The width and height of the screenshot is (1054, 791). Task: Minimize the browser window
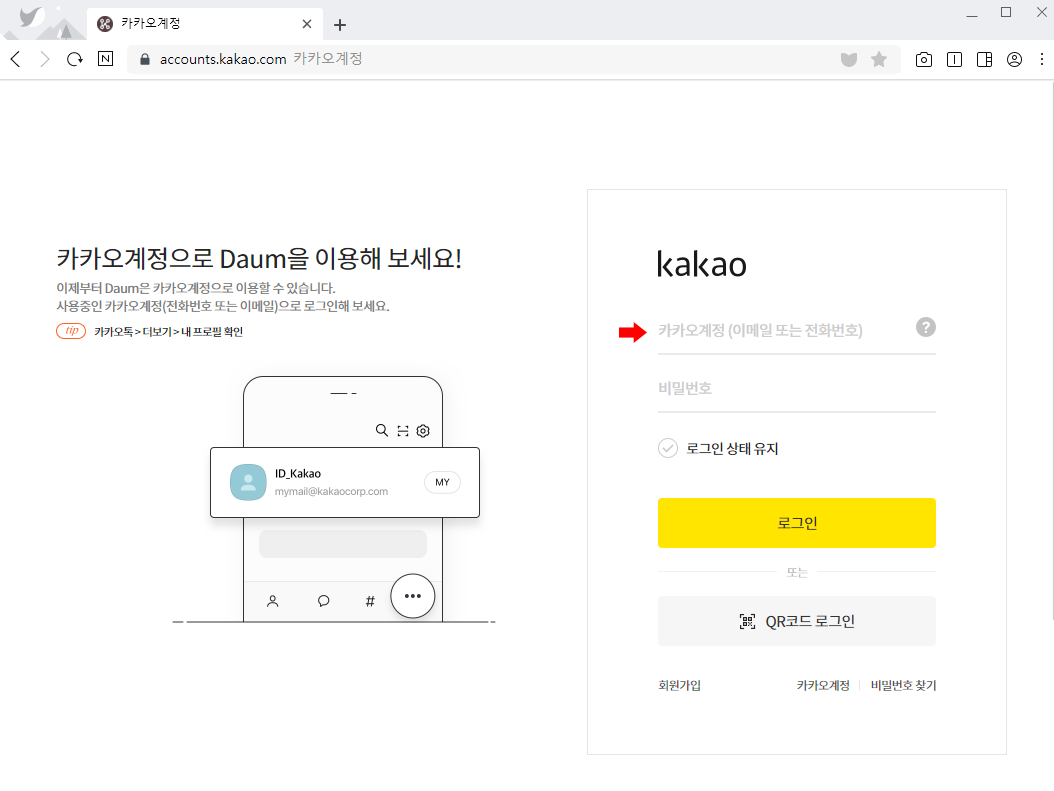pyautogui.click(x=971, y=14)
